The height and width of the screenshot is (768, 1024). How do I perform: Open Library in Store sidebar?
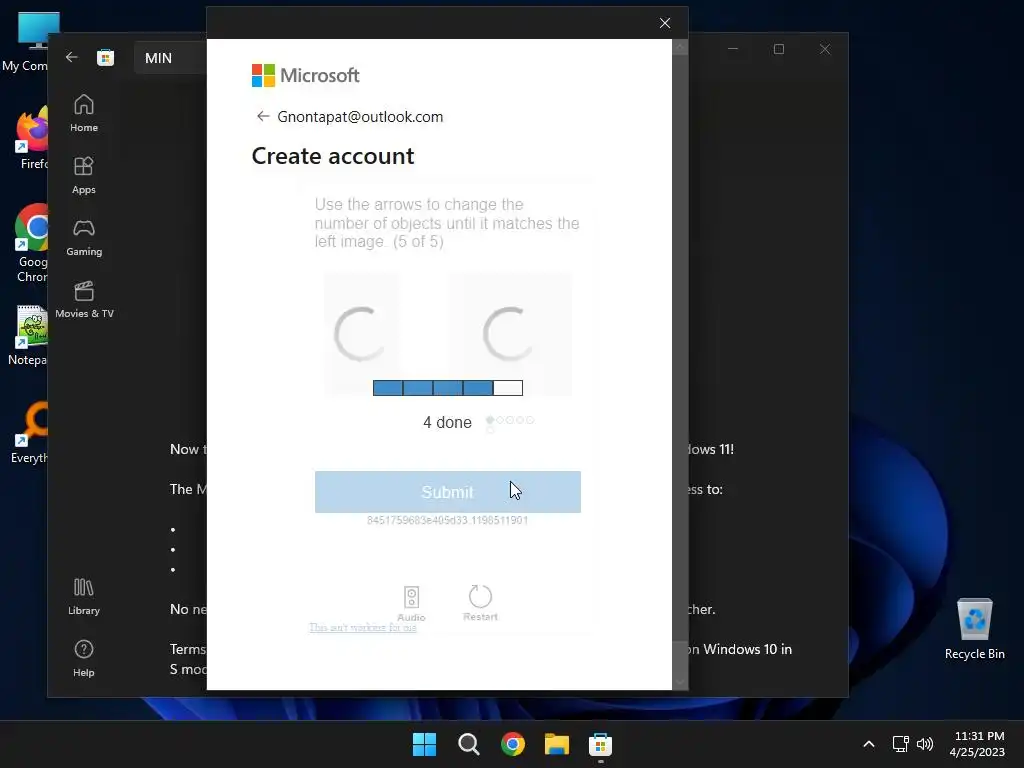[x=84, y=597]
